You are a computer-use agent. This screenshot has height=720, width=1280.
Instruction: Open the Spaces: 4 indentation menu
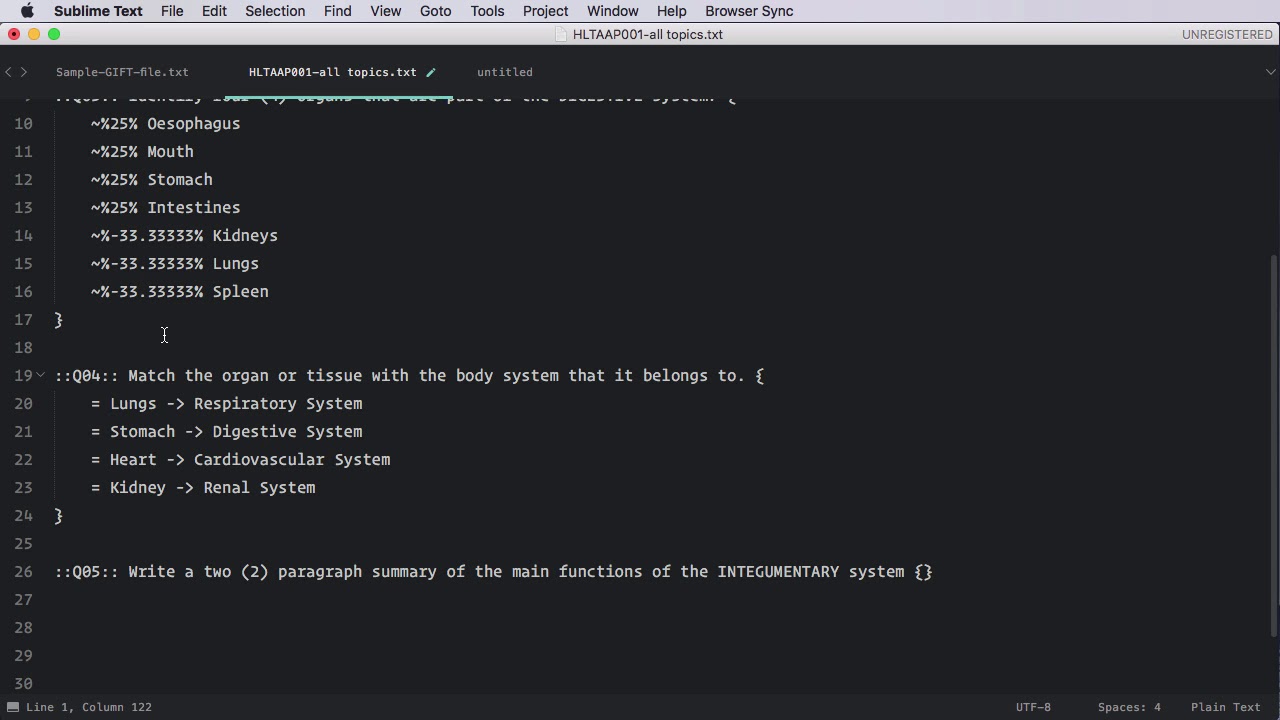coord(1129,707)
